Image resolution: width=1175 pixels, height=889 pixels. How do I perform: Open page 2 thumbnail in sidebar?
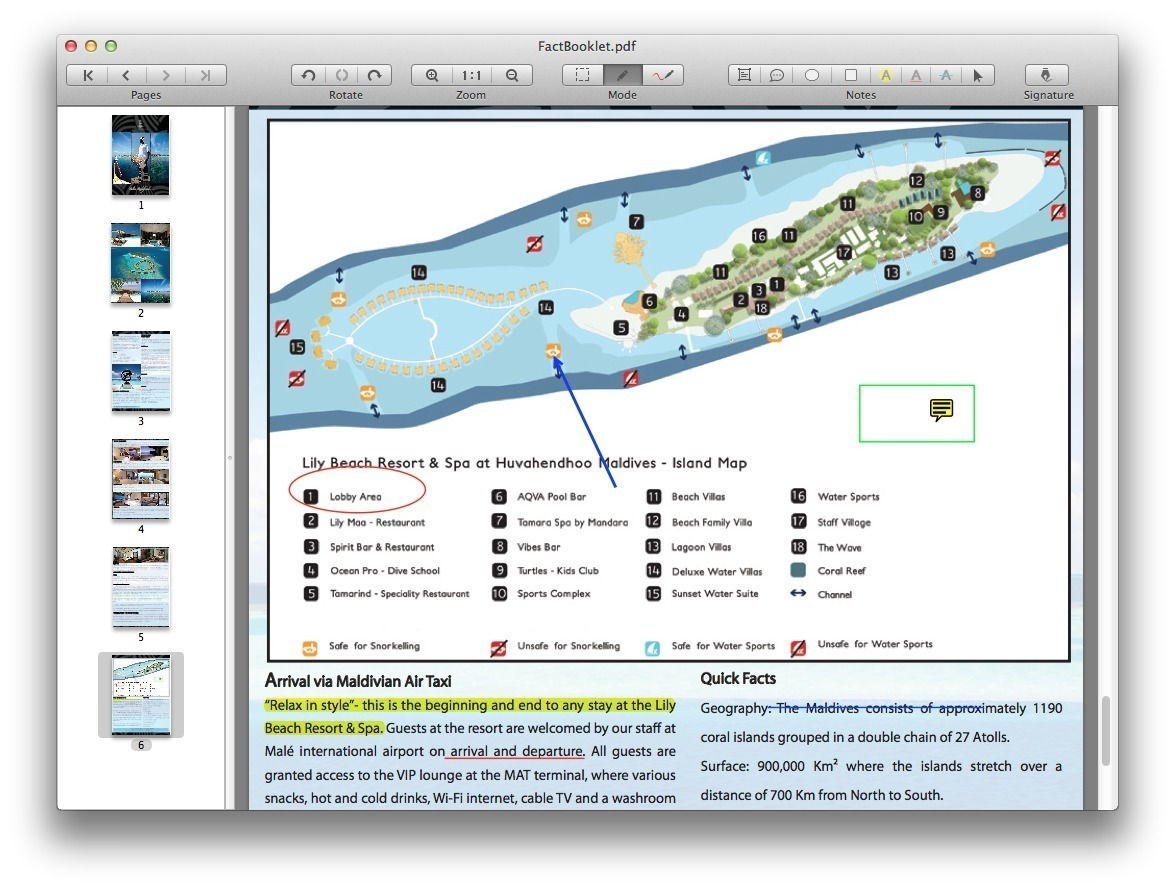pyautogui.click(x=140, y=263)
